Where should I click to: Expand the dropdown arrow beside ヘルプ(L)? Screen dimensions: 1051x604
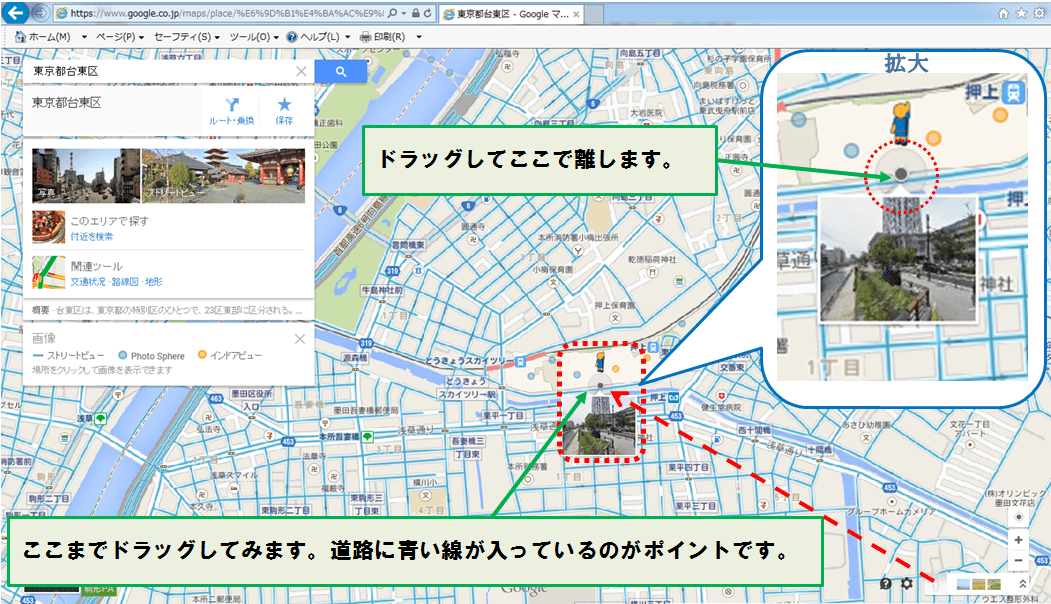click(x=347, y=37)
